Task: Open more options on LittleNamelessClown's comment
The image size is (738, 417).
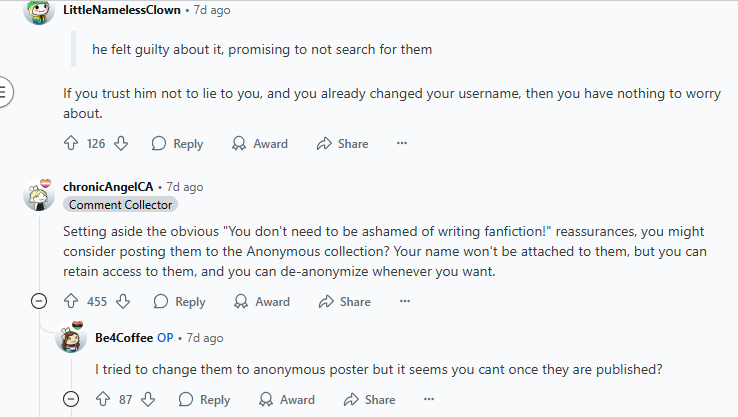Action: 401,143
